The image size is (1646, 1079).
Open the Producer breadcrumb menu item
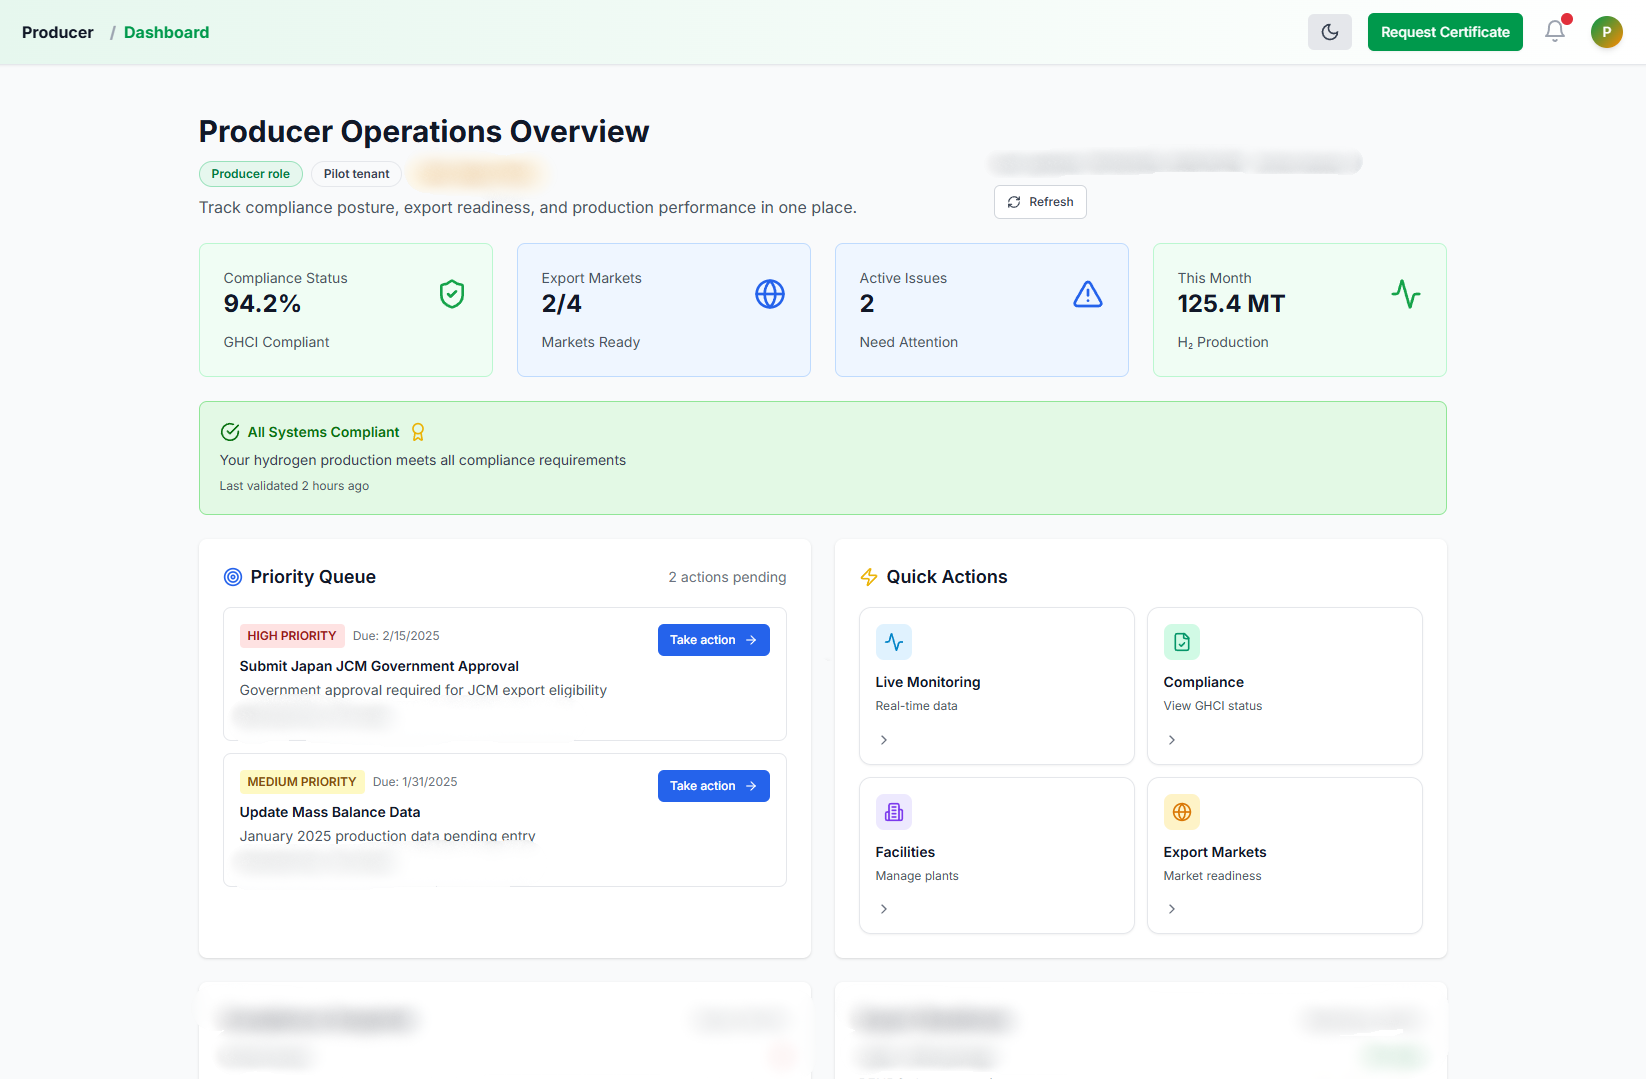click(57, 31)
